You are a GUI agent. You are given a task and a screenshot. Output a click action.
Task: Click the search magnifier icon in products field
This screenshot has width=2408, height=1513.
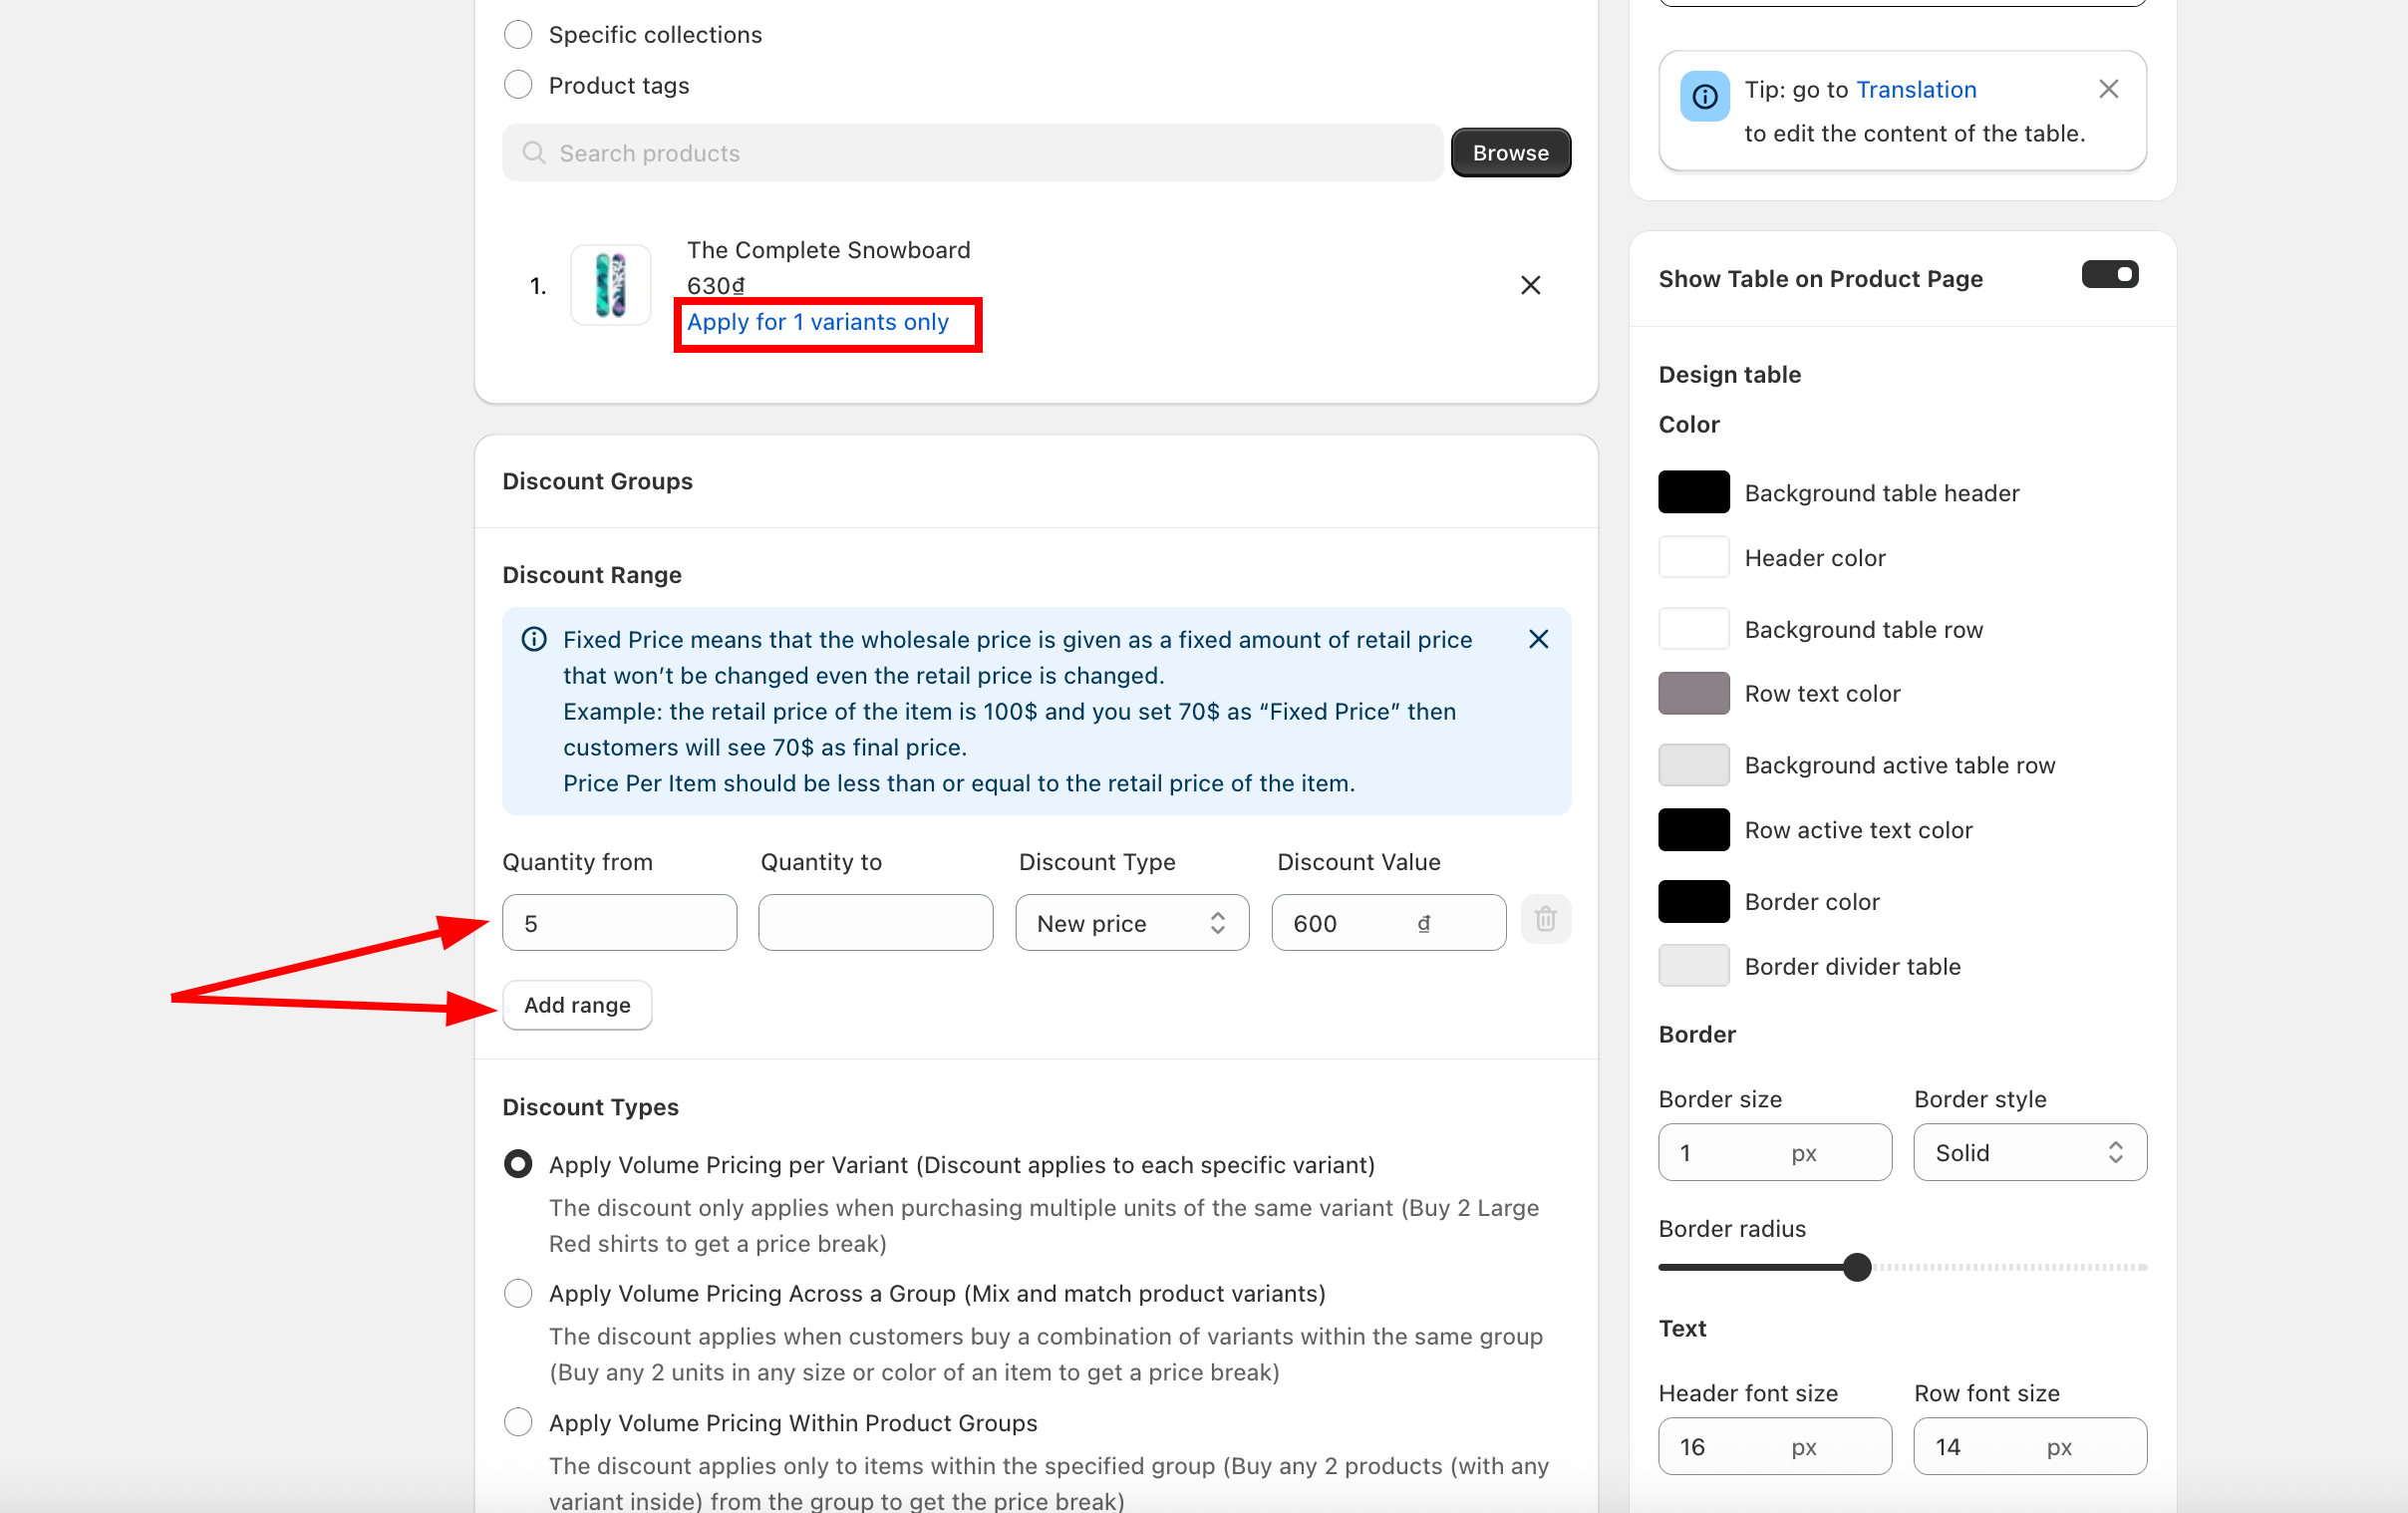coord(534,153)
